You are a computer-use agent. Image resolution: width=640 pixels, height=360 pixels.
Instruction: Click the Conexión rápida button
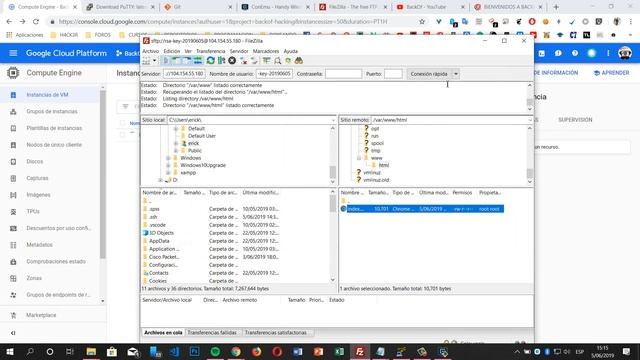pyautogui.click(x=429, y=74)
